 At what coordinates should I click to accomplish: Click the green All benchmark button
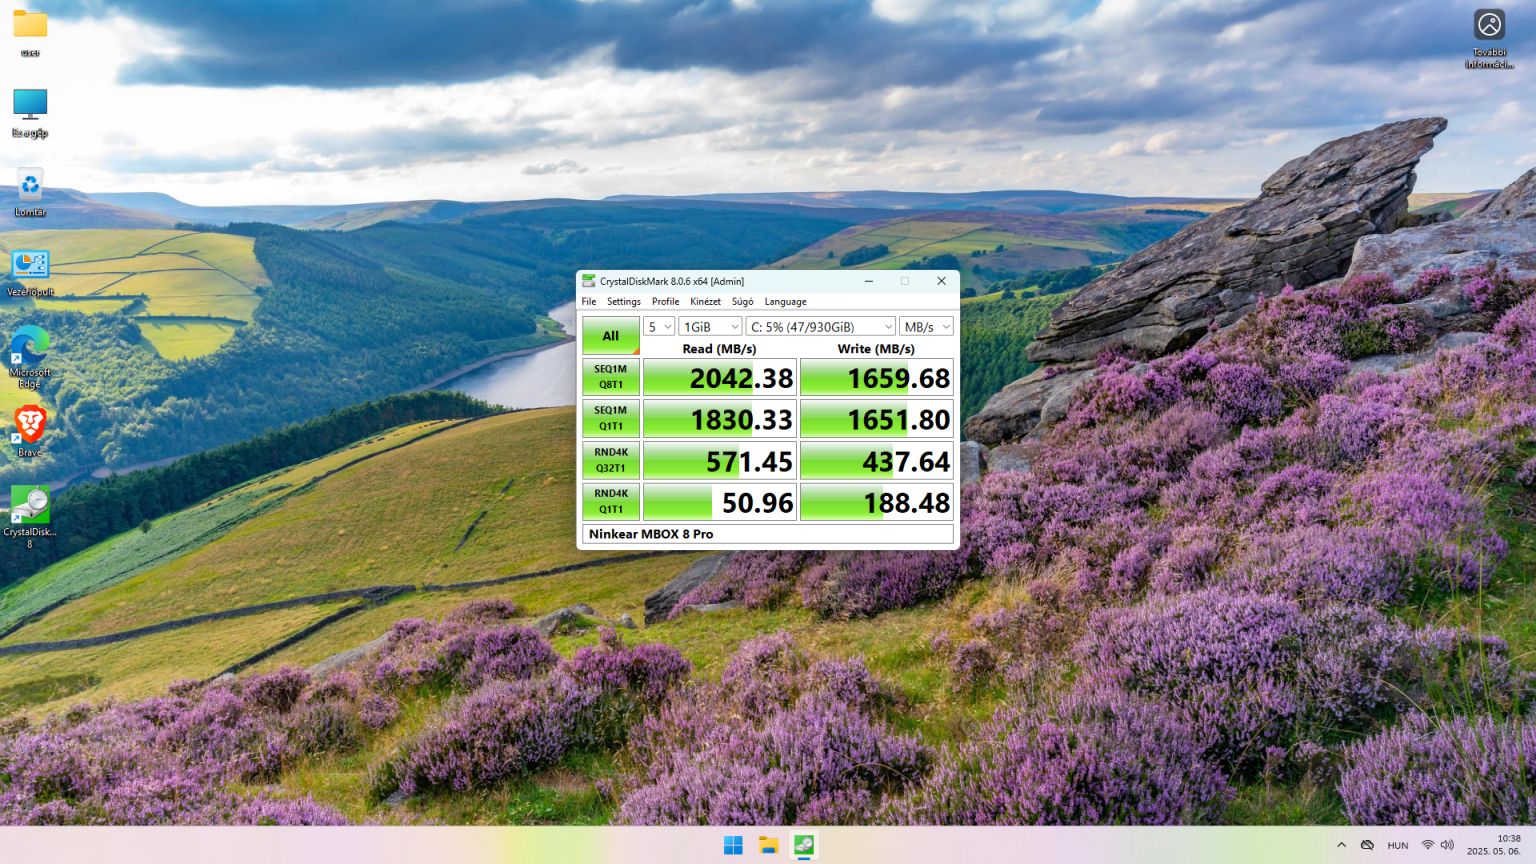coord(611,336)
